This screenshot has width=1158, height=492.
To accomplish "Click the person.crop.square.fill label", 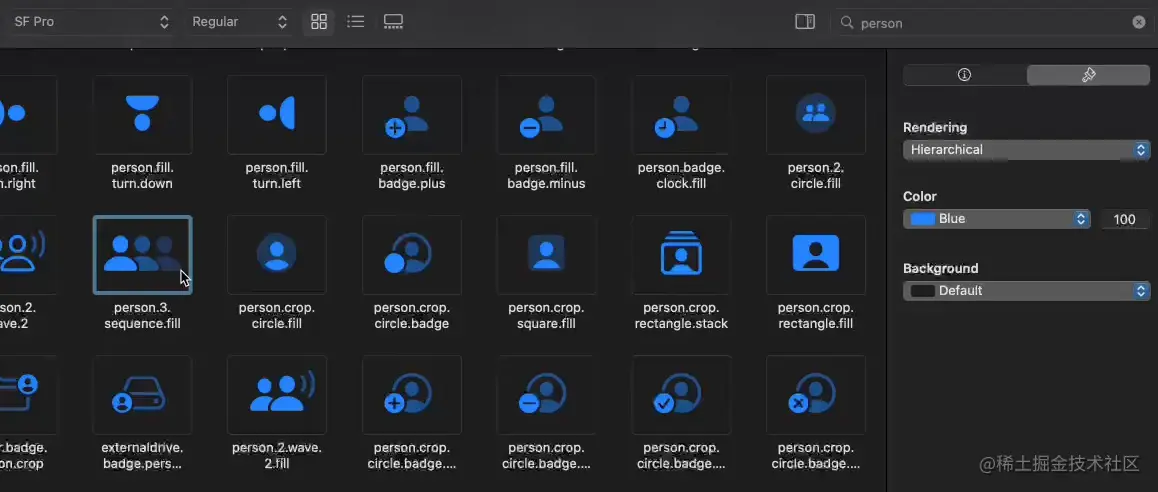I will point(547,315).
